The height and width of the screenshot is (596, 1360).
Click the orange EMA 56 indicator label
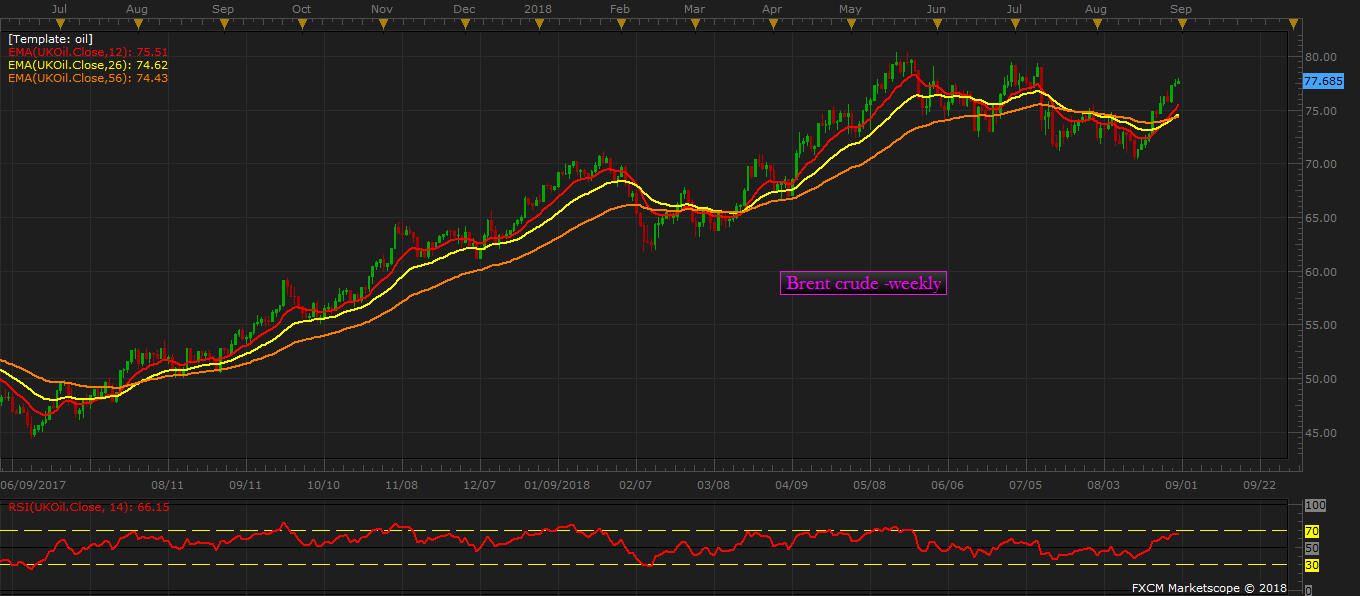88,78
